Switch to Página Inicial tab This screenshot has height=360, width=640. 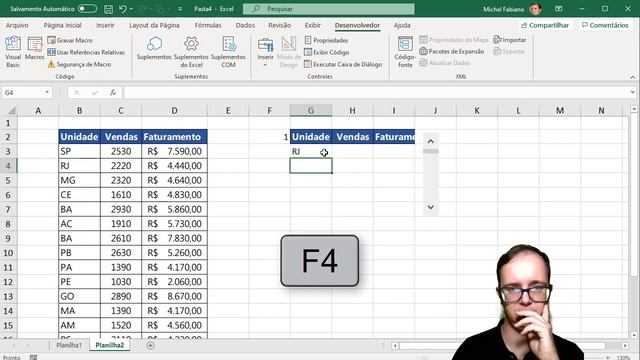62,25
